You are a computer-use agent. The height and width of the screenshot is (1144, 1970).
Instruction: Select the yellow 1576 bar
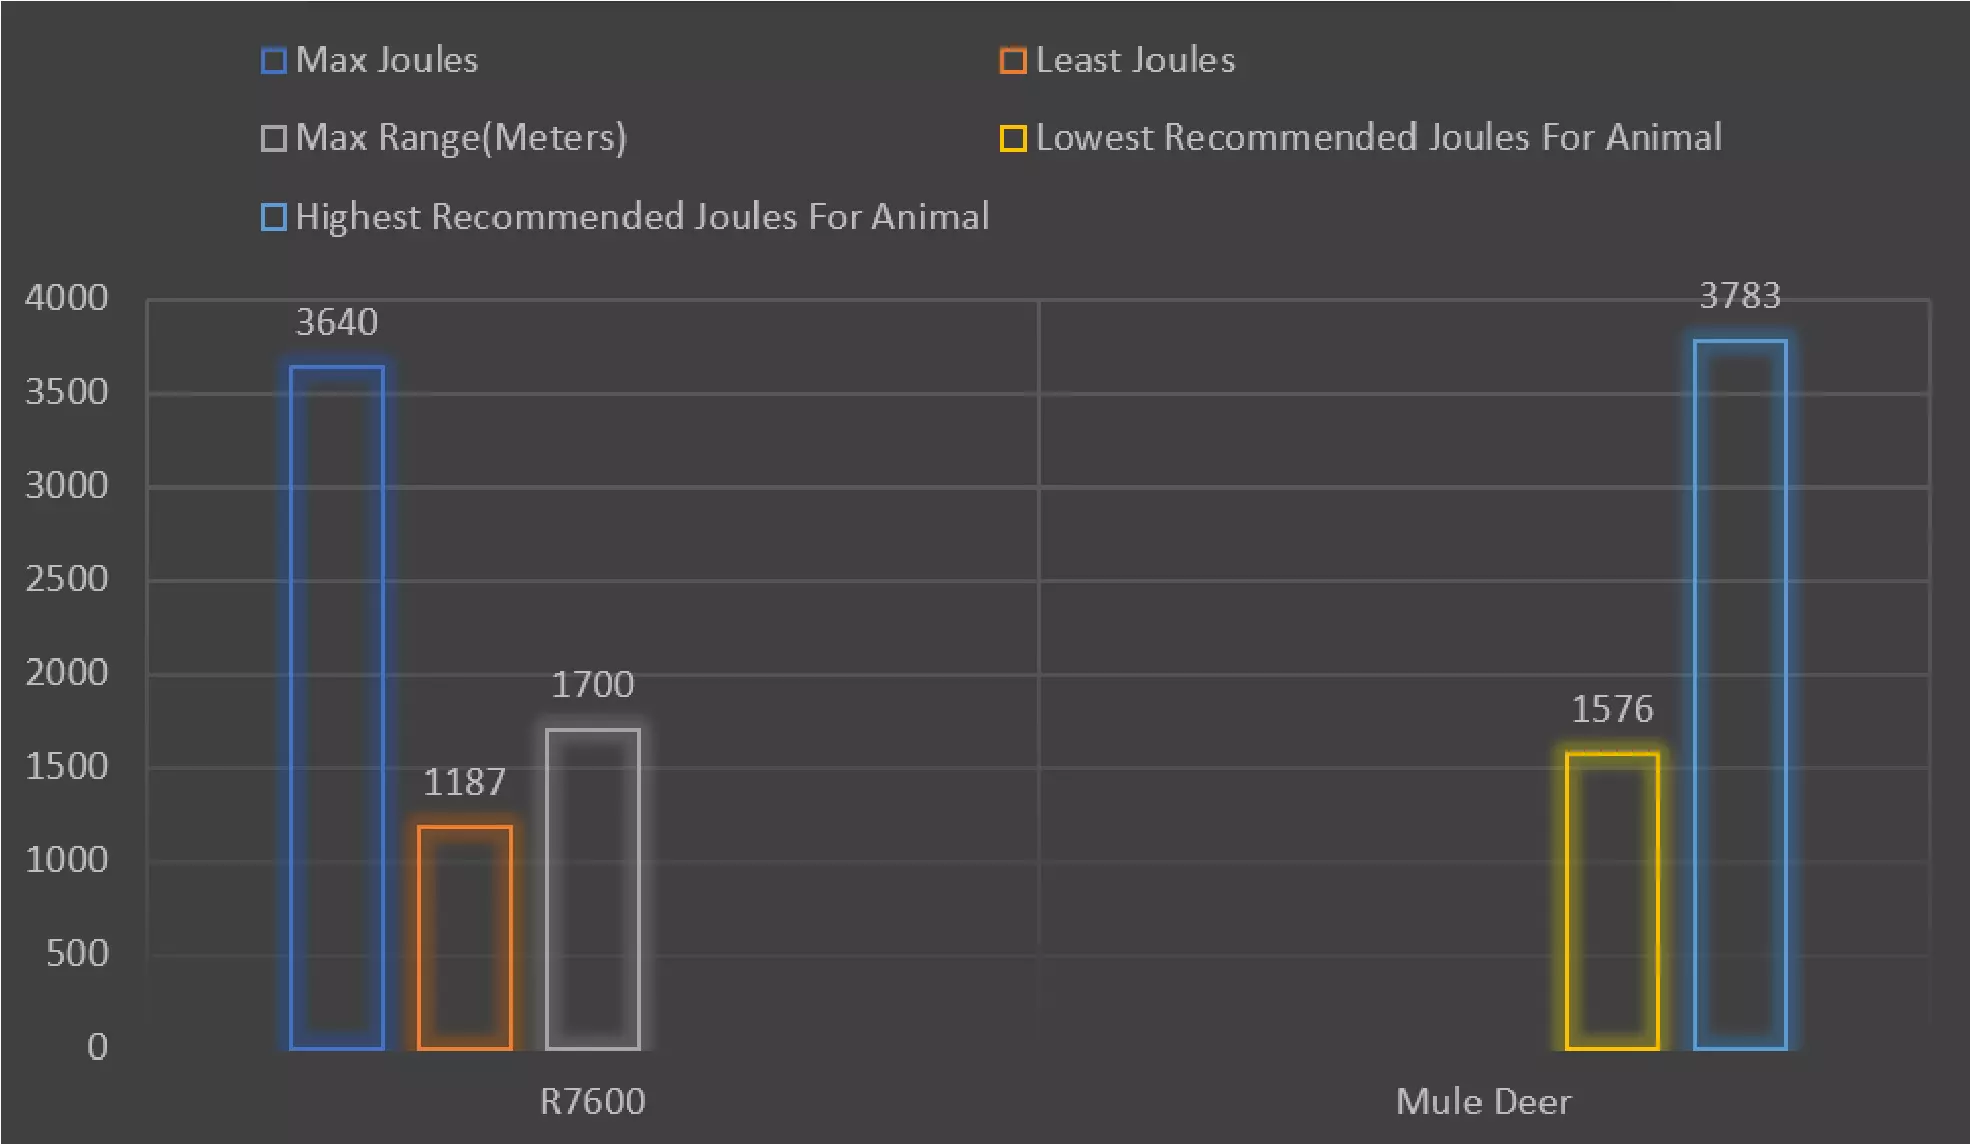[1612, 901]
